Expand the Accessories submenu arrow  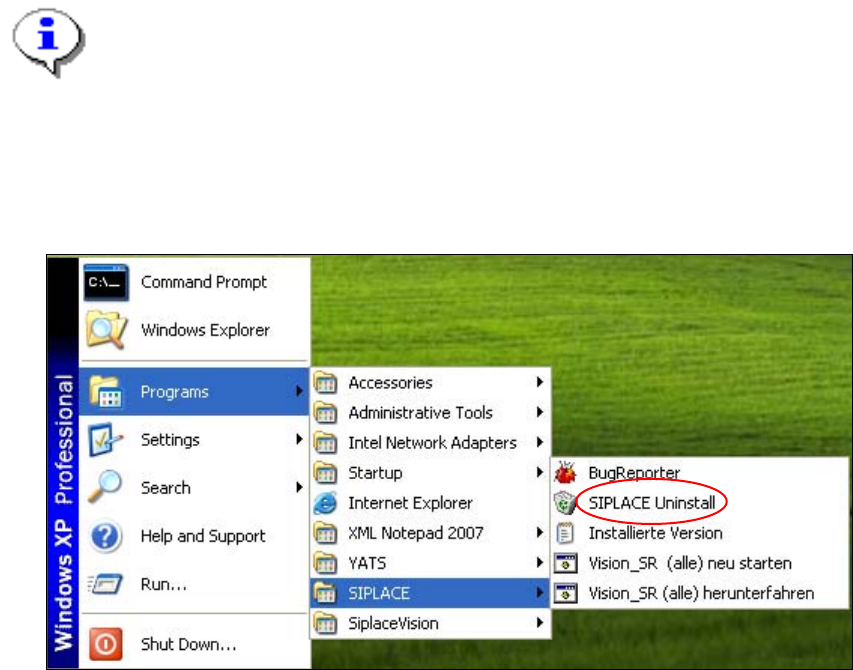[x=540, y=382]
